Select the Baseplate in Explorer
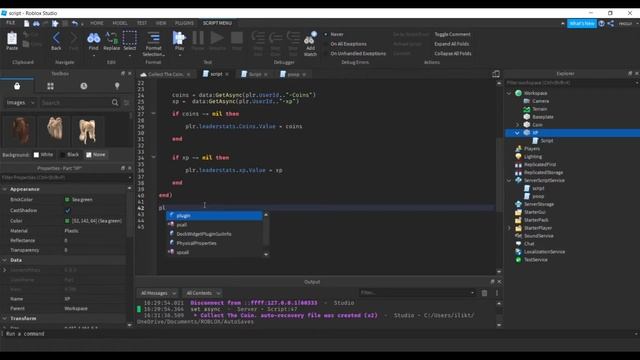Image resolution: width=640 pixels, height=360 pixels. [543, 117]
